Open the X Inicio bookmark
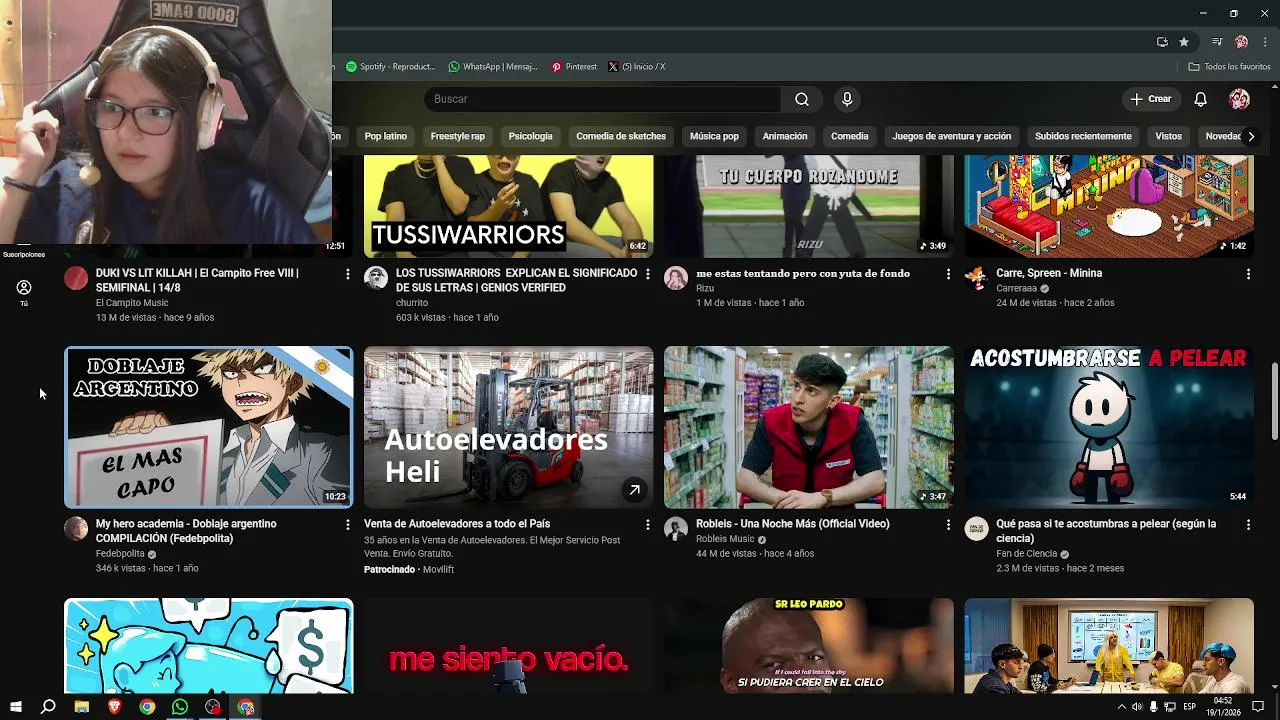The height and width of the screenshot is (720, 1280). pyautogui.click(x=636, y=67)
